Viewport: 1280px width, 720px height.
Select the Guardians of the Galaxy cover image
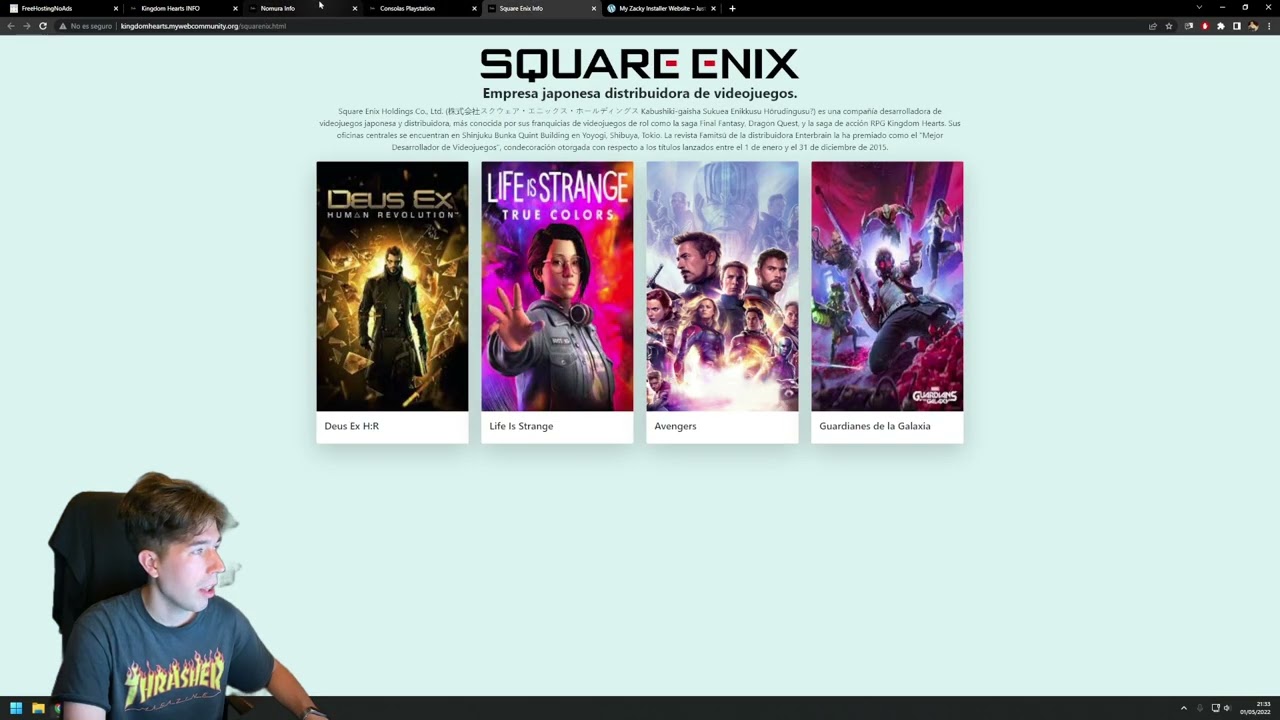click(x=887, y=286)
